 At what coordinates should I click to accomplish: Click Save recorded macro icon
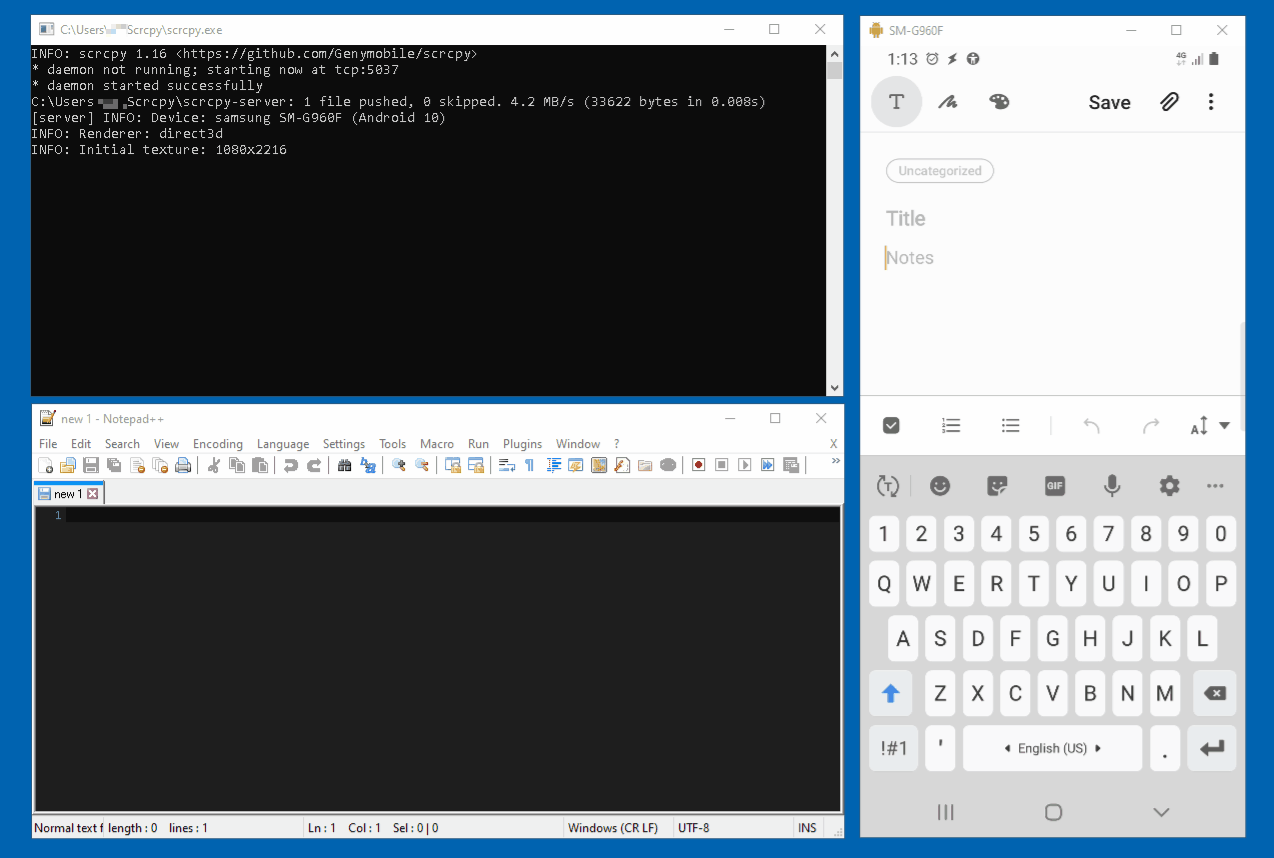tap(790, 465)
